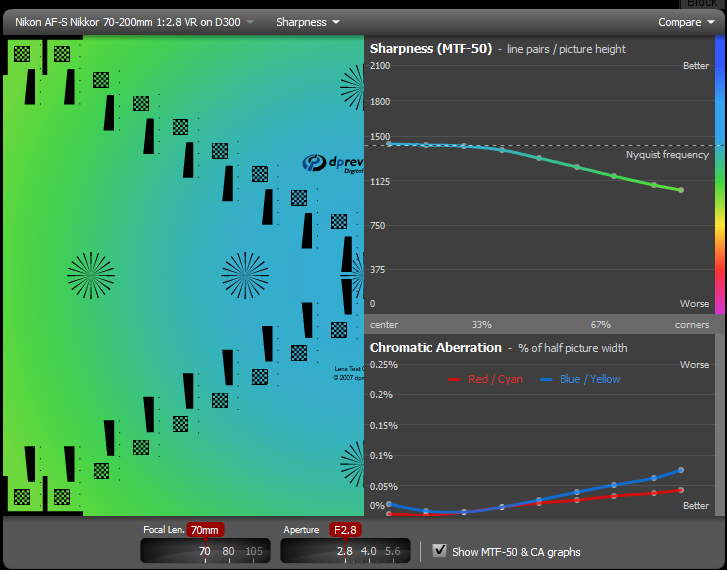Click the red F2.8 aperture indicator

345,530
